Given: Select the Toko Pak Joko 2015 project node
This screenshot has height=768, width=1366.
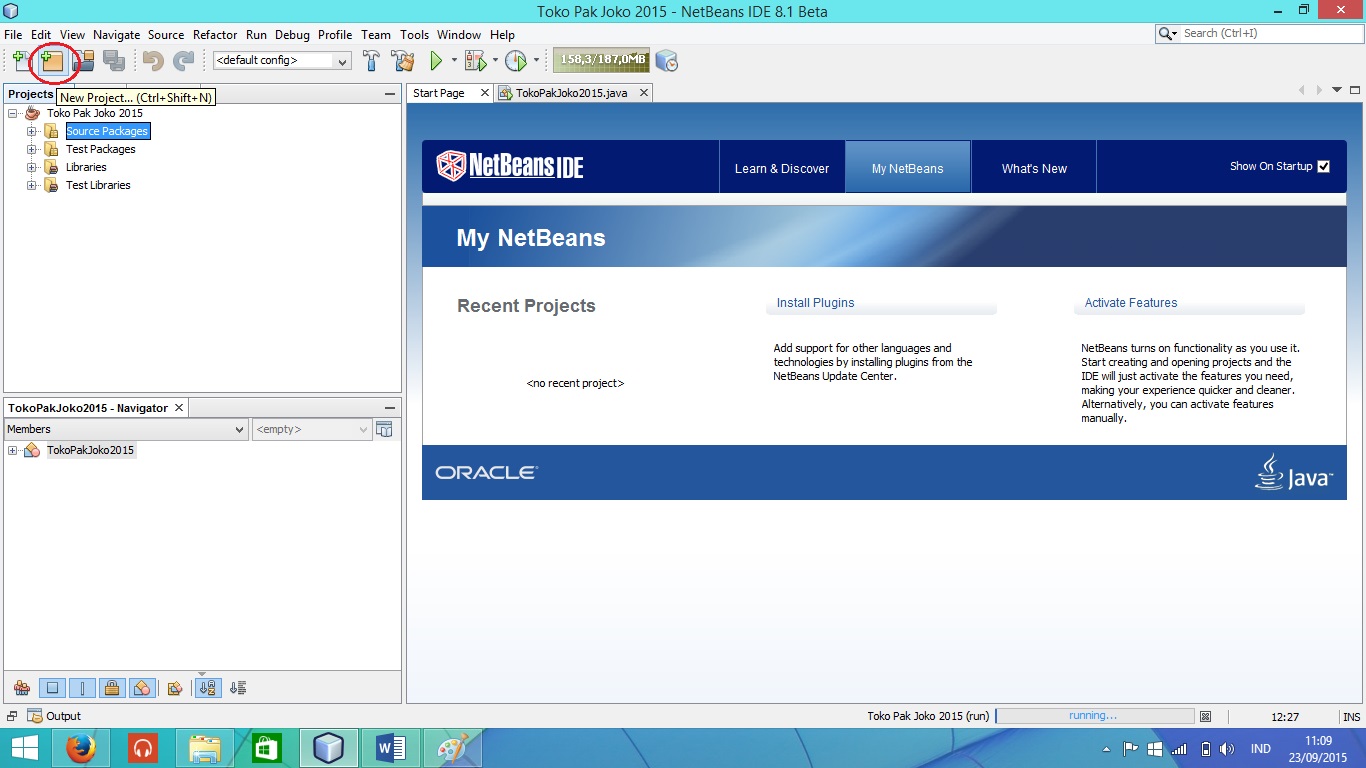Looking at the screenshot, I should pos(95,113).
